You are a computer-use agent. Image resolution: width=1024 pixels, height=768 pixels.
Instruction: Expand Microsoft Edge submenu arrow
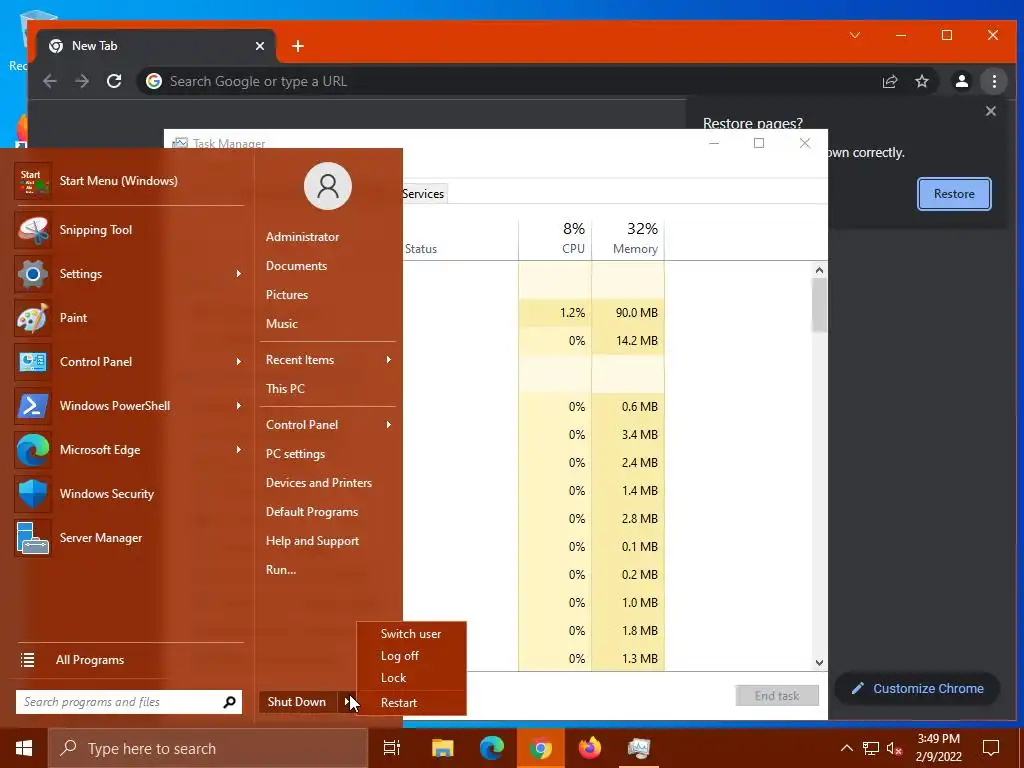(238, 449)
